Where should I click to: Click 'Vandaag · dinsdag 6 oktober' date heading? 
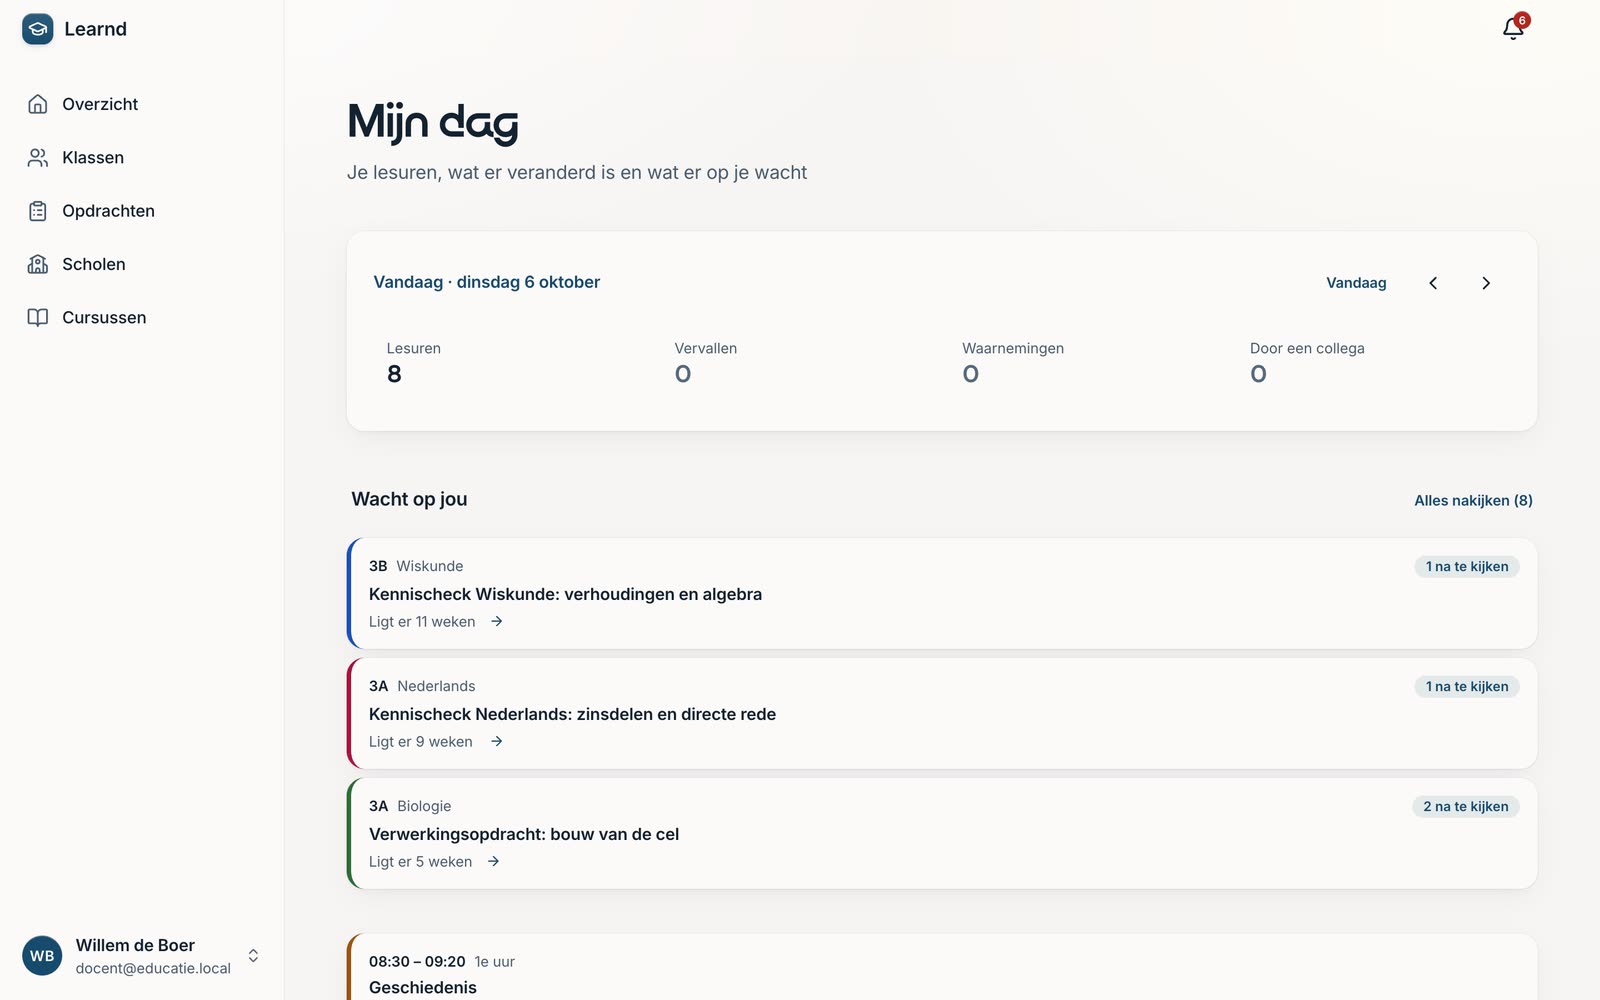[x=487, y=282]
